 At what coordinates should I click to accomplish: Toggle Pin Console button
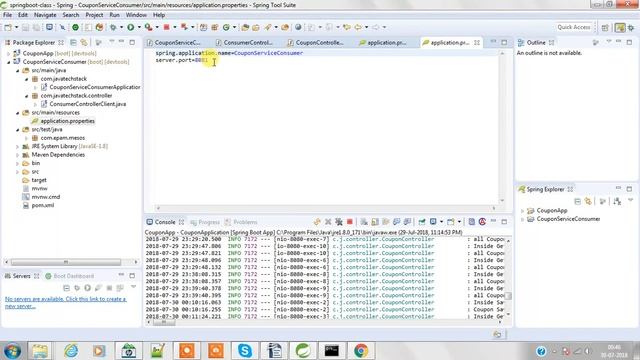(422, 222)
